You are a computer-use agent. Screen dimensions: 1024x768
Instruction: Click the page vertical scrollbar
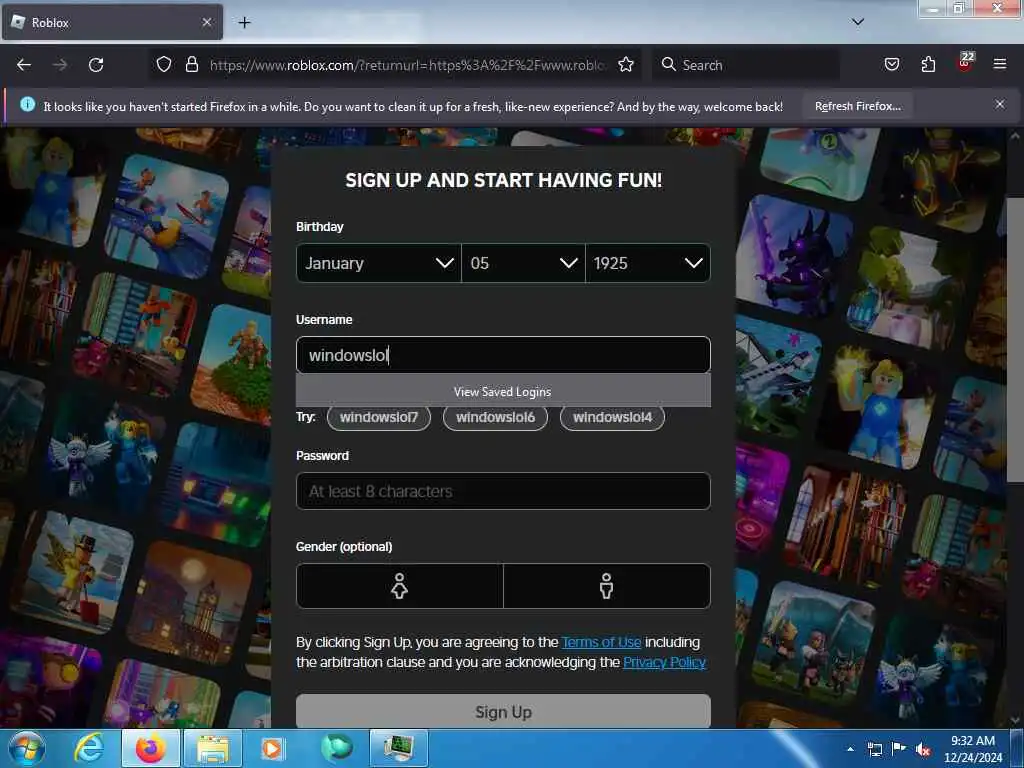pos(1015,340)
